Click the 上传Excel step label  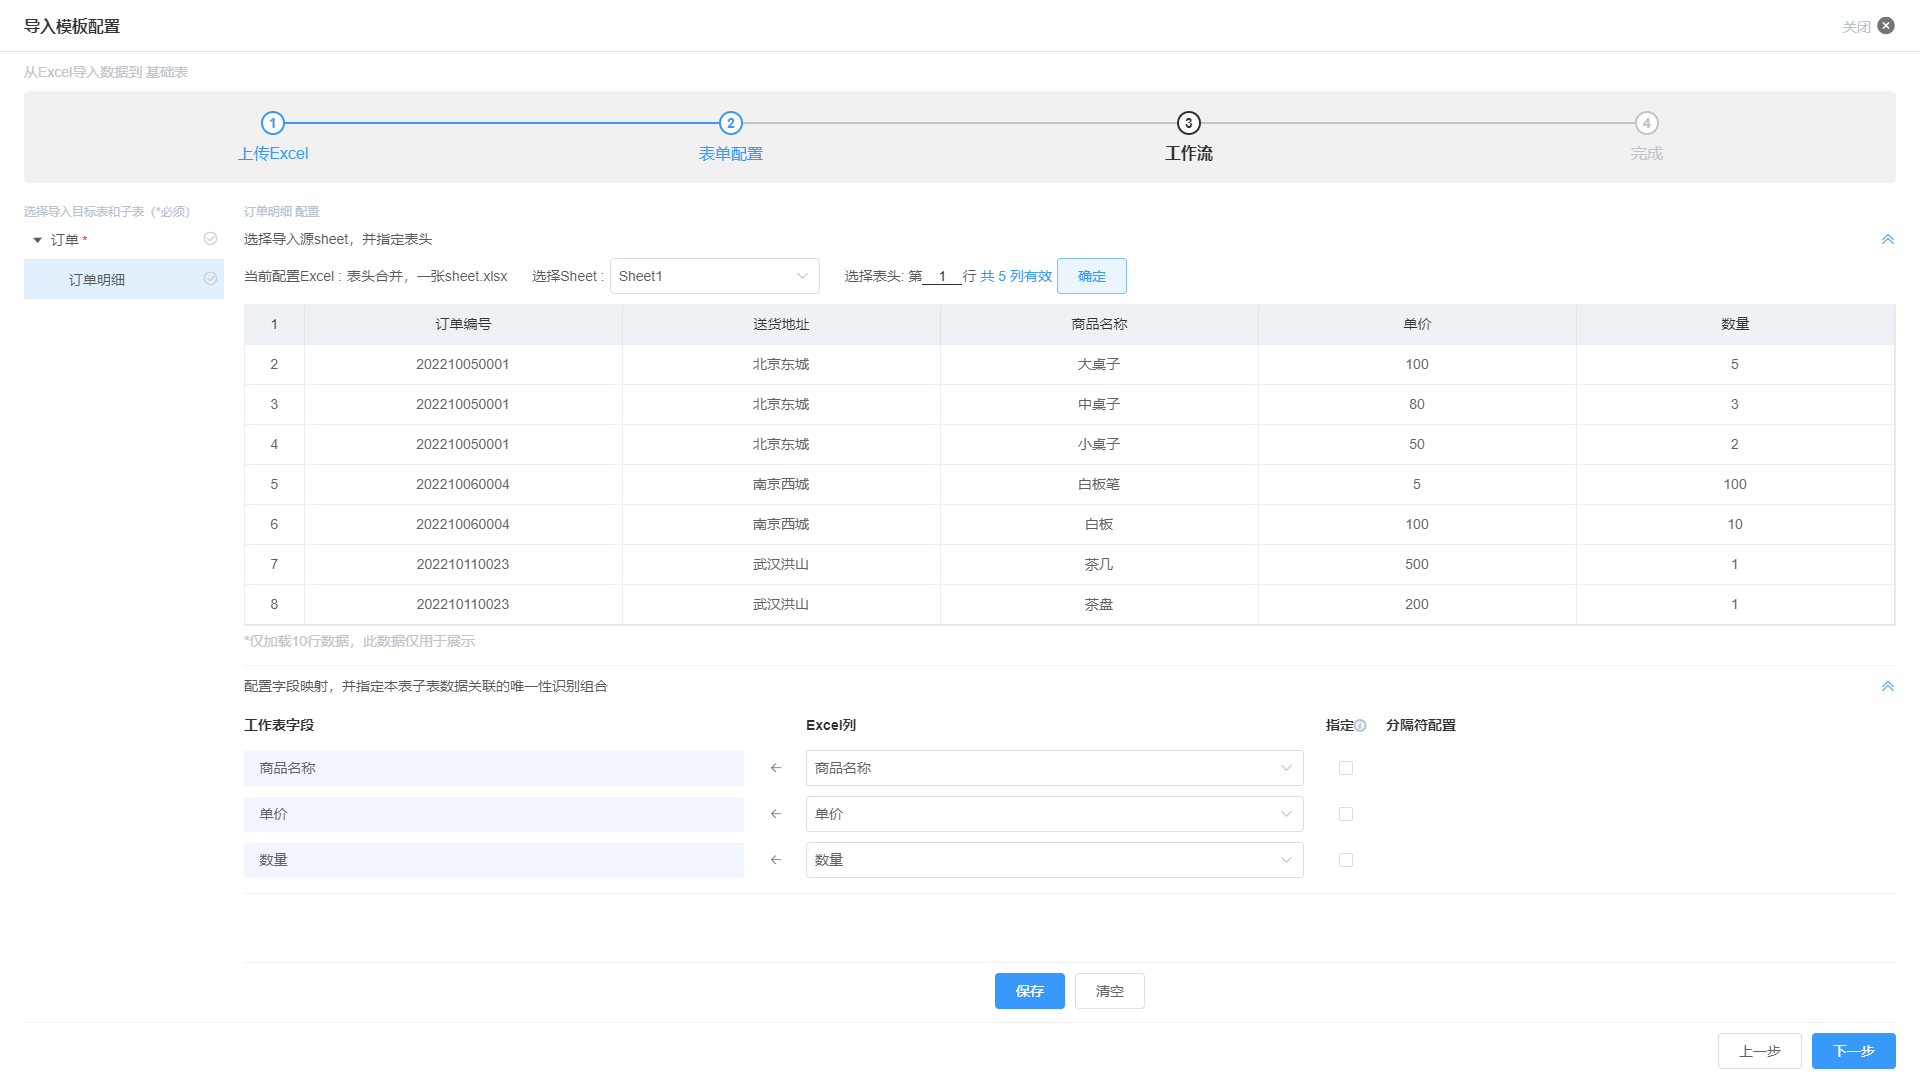pyautogui.click(x=273, y=153)
